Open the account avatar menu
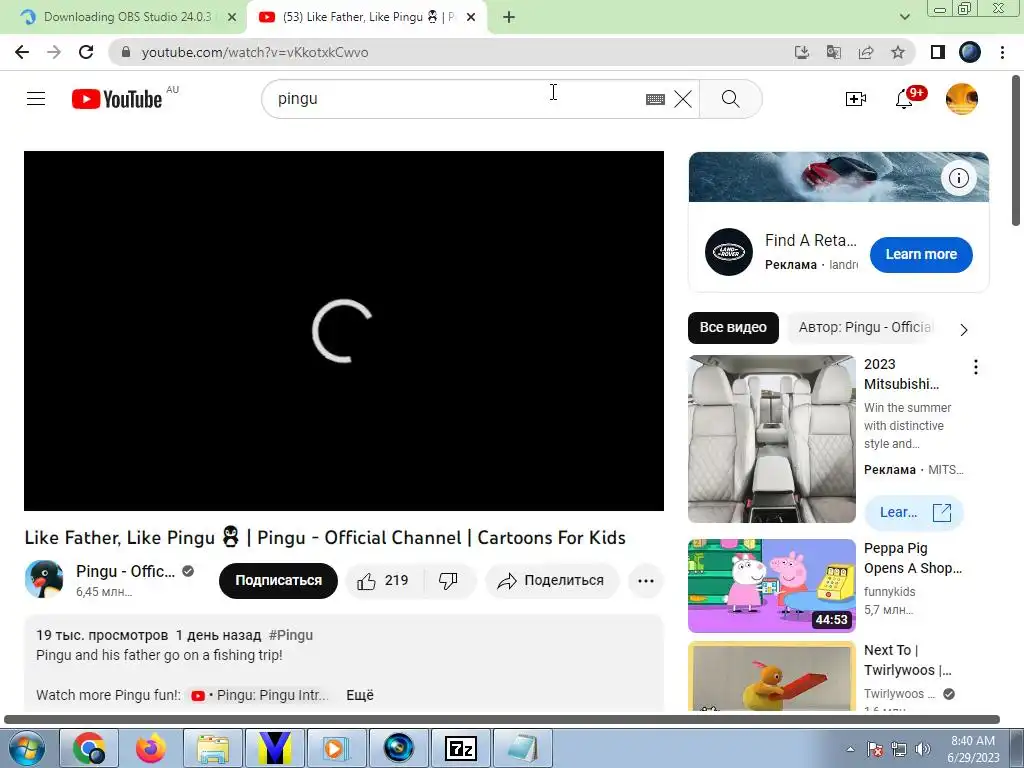The height and width of the screenshot is (768, 1024). click(x=962, y=99)
